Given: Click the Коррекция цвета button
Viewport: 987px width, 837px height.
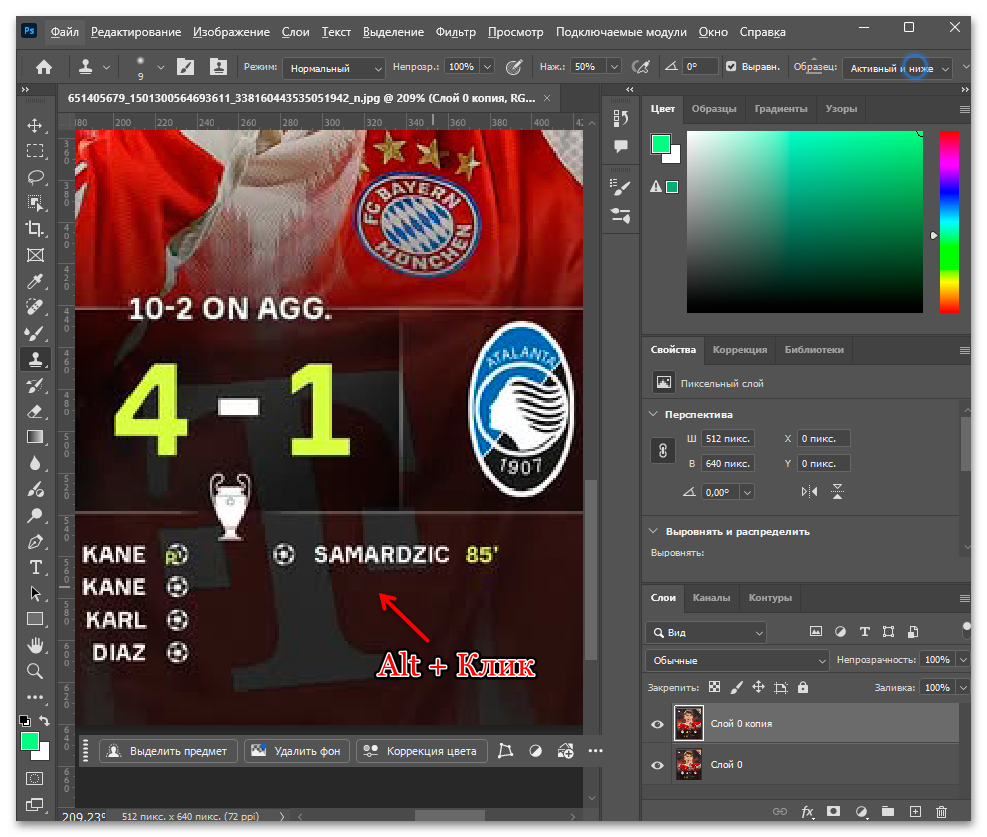Looking at the screenshot, I should (422, 751).
